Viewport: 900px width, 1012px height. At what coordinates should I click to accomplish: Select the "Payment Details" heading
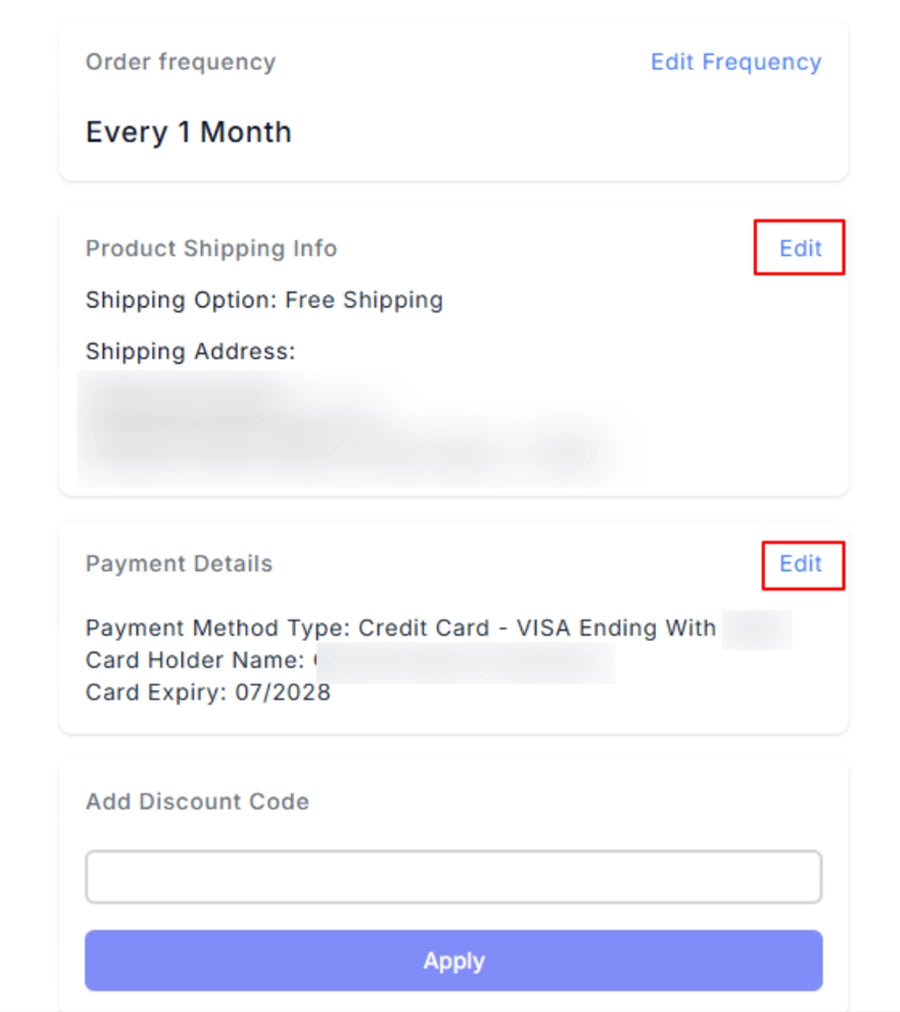(179, 564)
